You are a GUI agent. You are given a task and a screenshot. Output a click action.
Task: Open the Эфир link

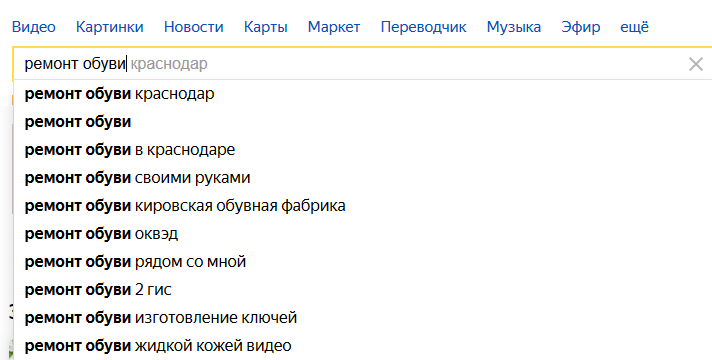click(580, 27)
